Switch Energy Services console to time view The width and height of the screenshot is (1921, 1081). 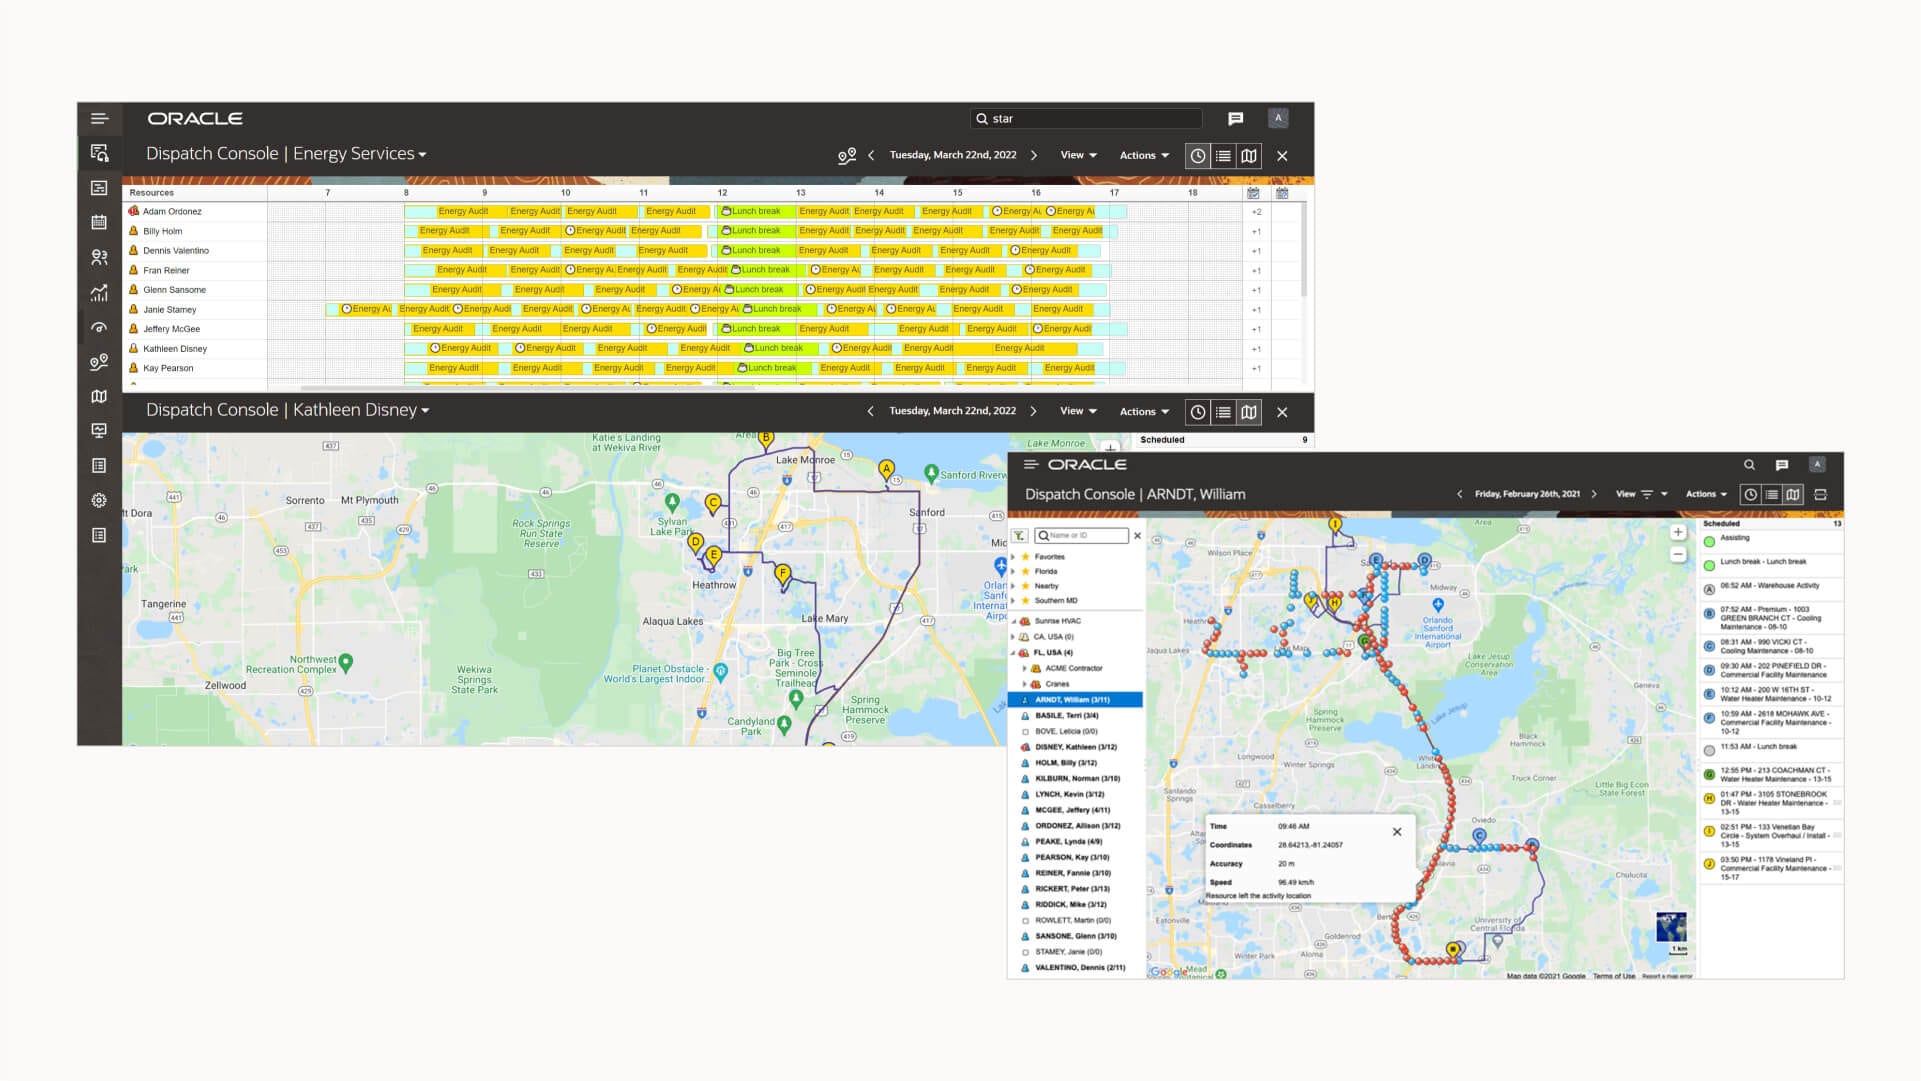point(1197,155)
